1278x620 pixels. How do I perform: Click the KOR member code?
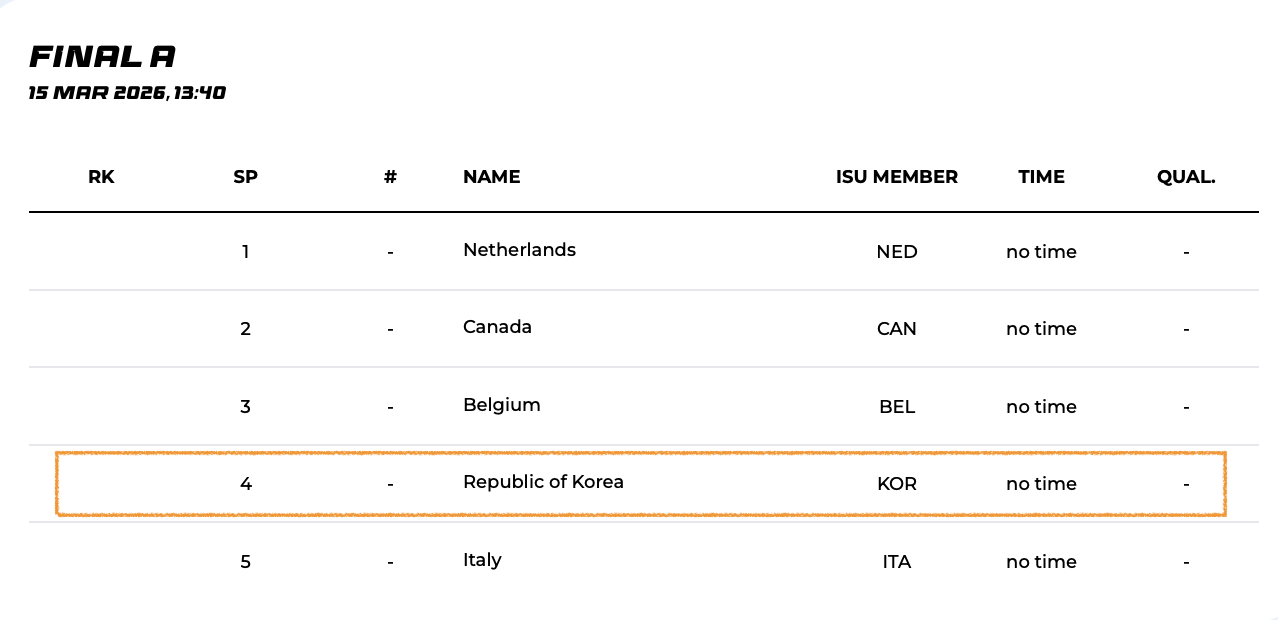896,484
